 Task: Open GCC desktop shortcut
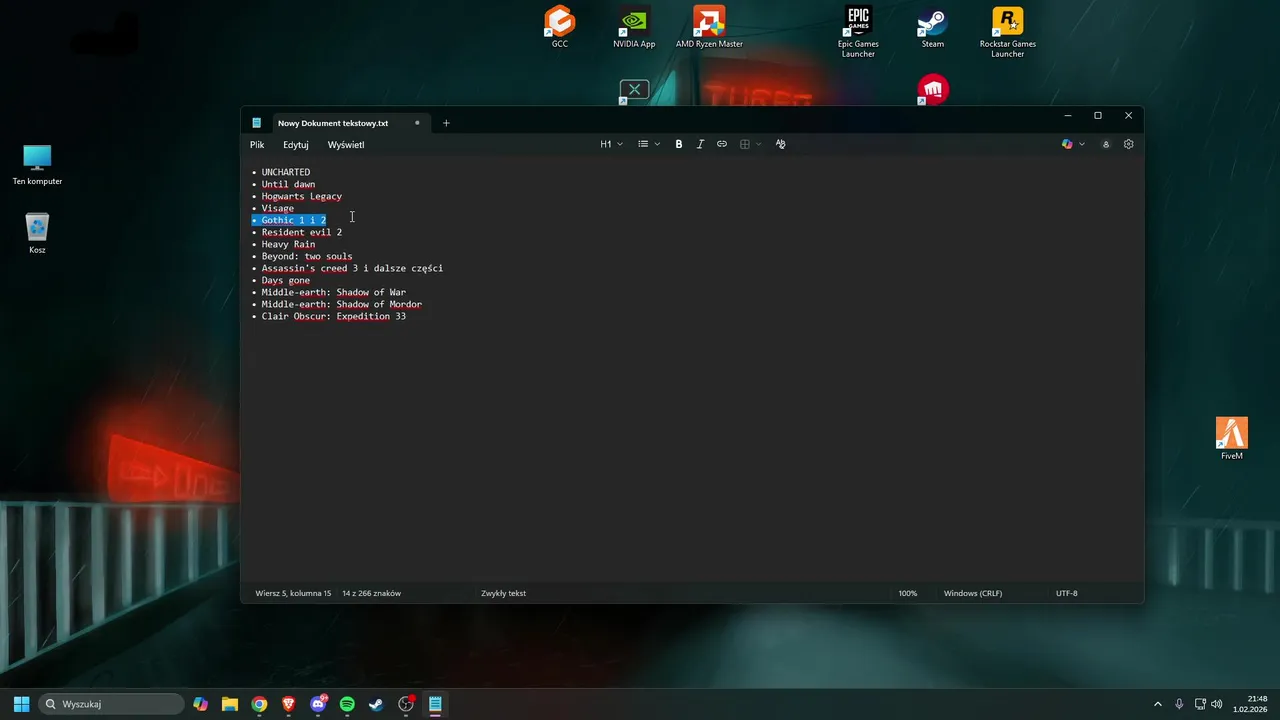[x=560, y=27]
